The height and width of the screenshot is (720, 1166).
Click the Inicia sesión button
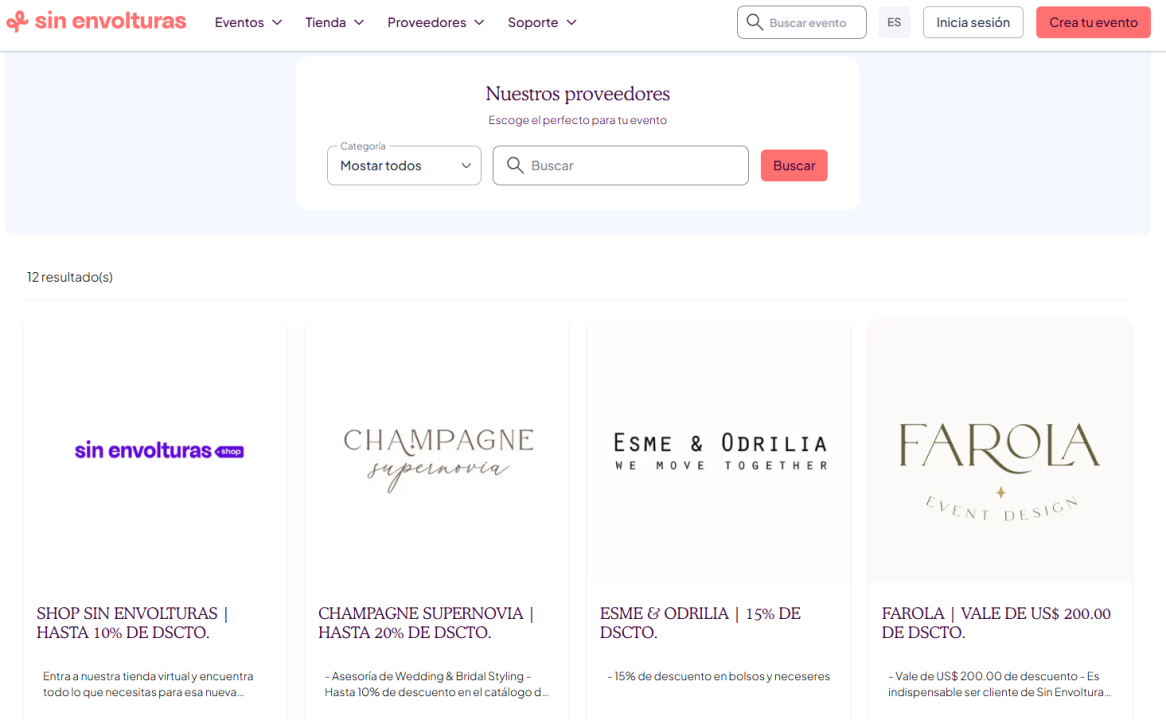(973, 22)
